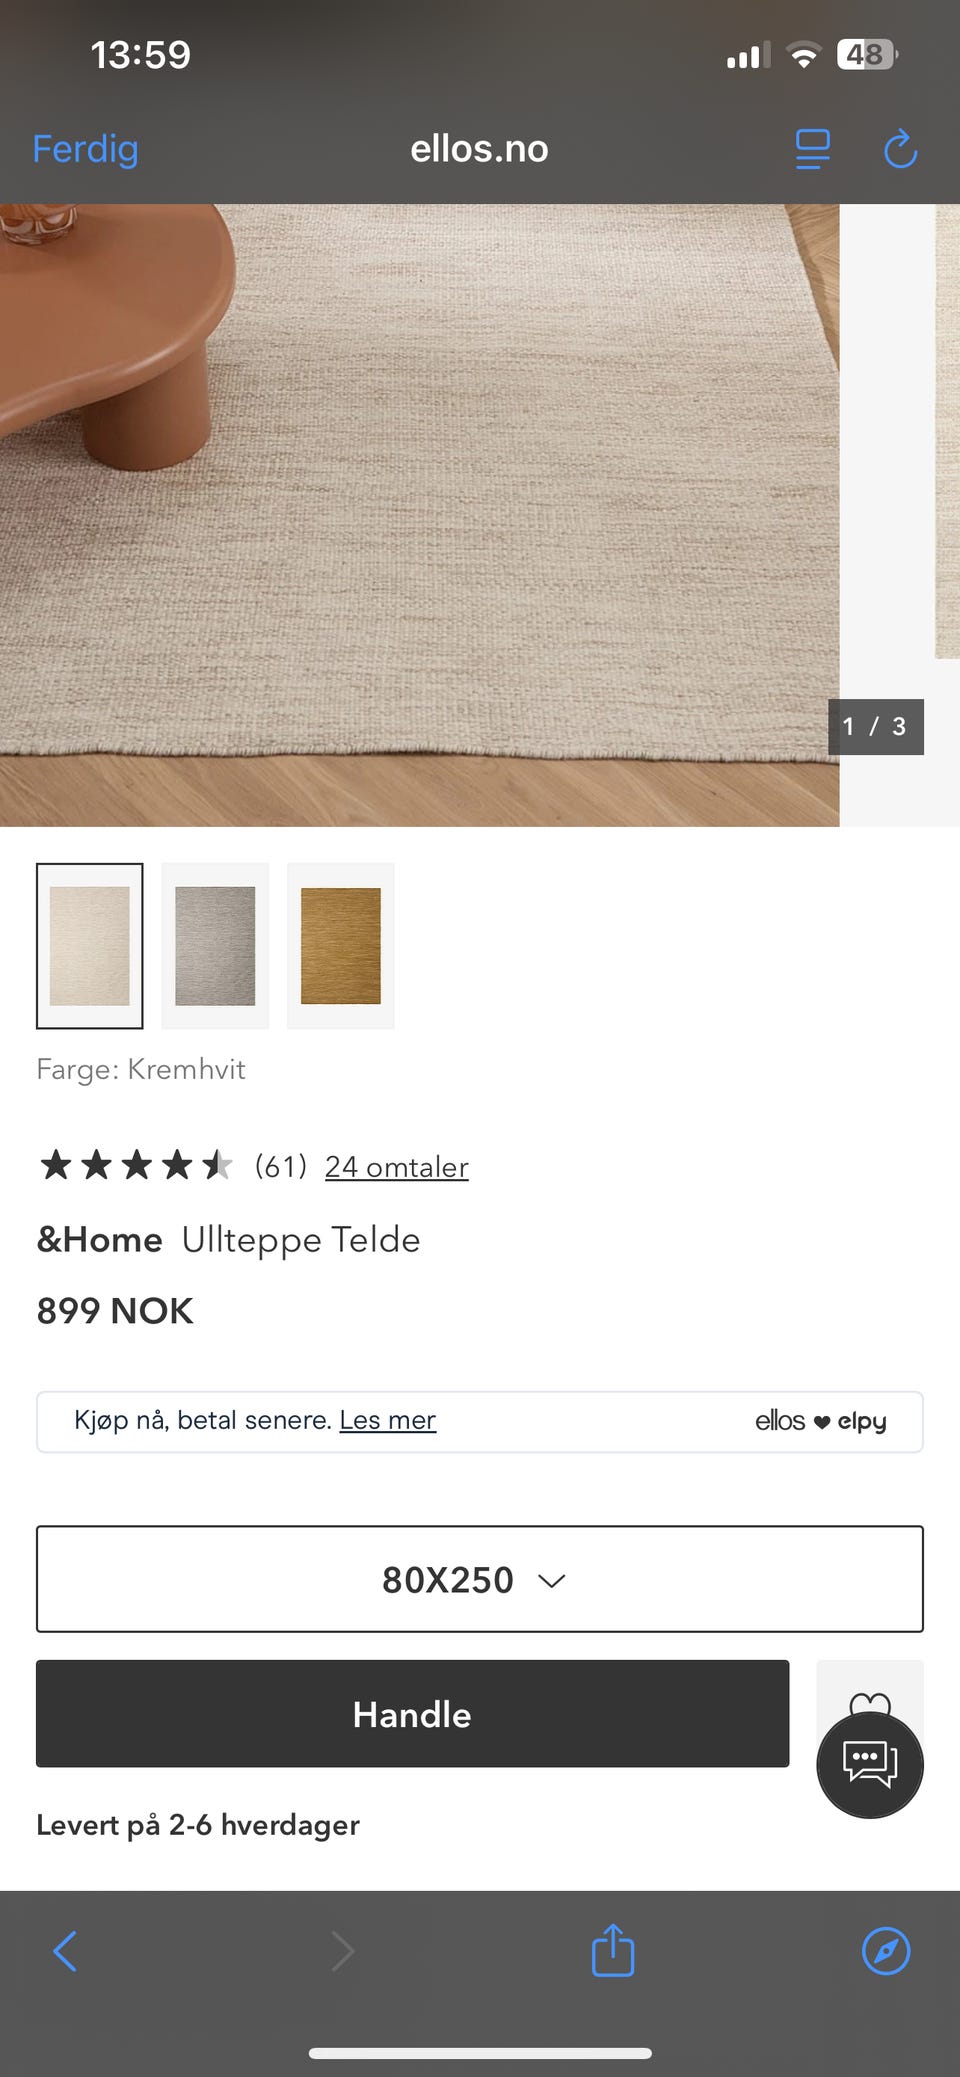Screen dimensions: 960x2077
Task: Go forward with the right chevron arrow
Action: pyautogui.click(x=342, y=1951)
